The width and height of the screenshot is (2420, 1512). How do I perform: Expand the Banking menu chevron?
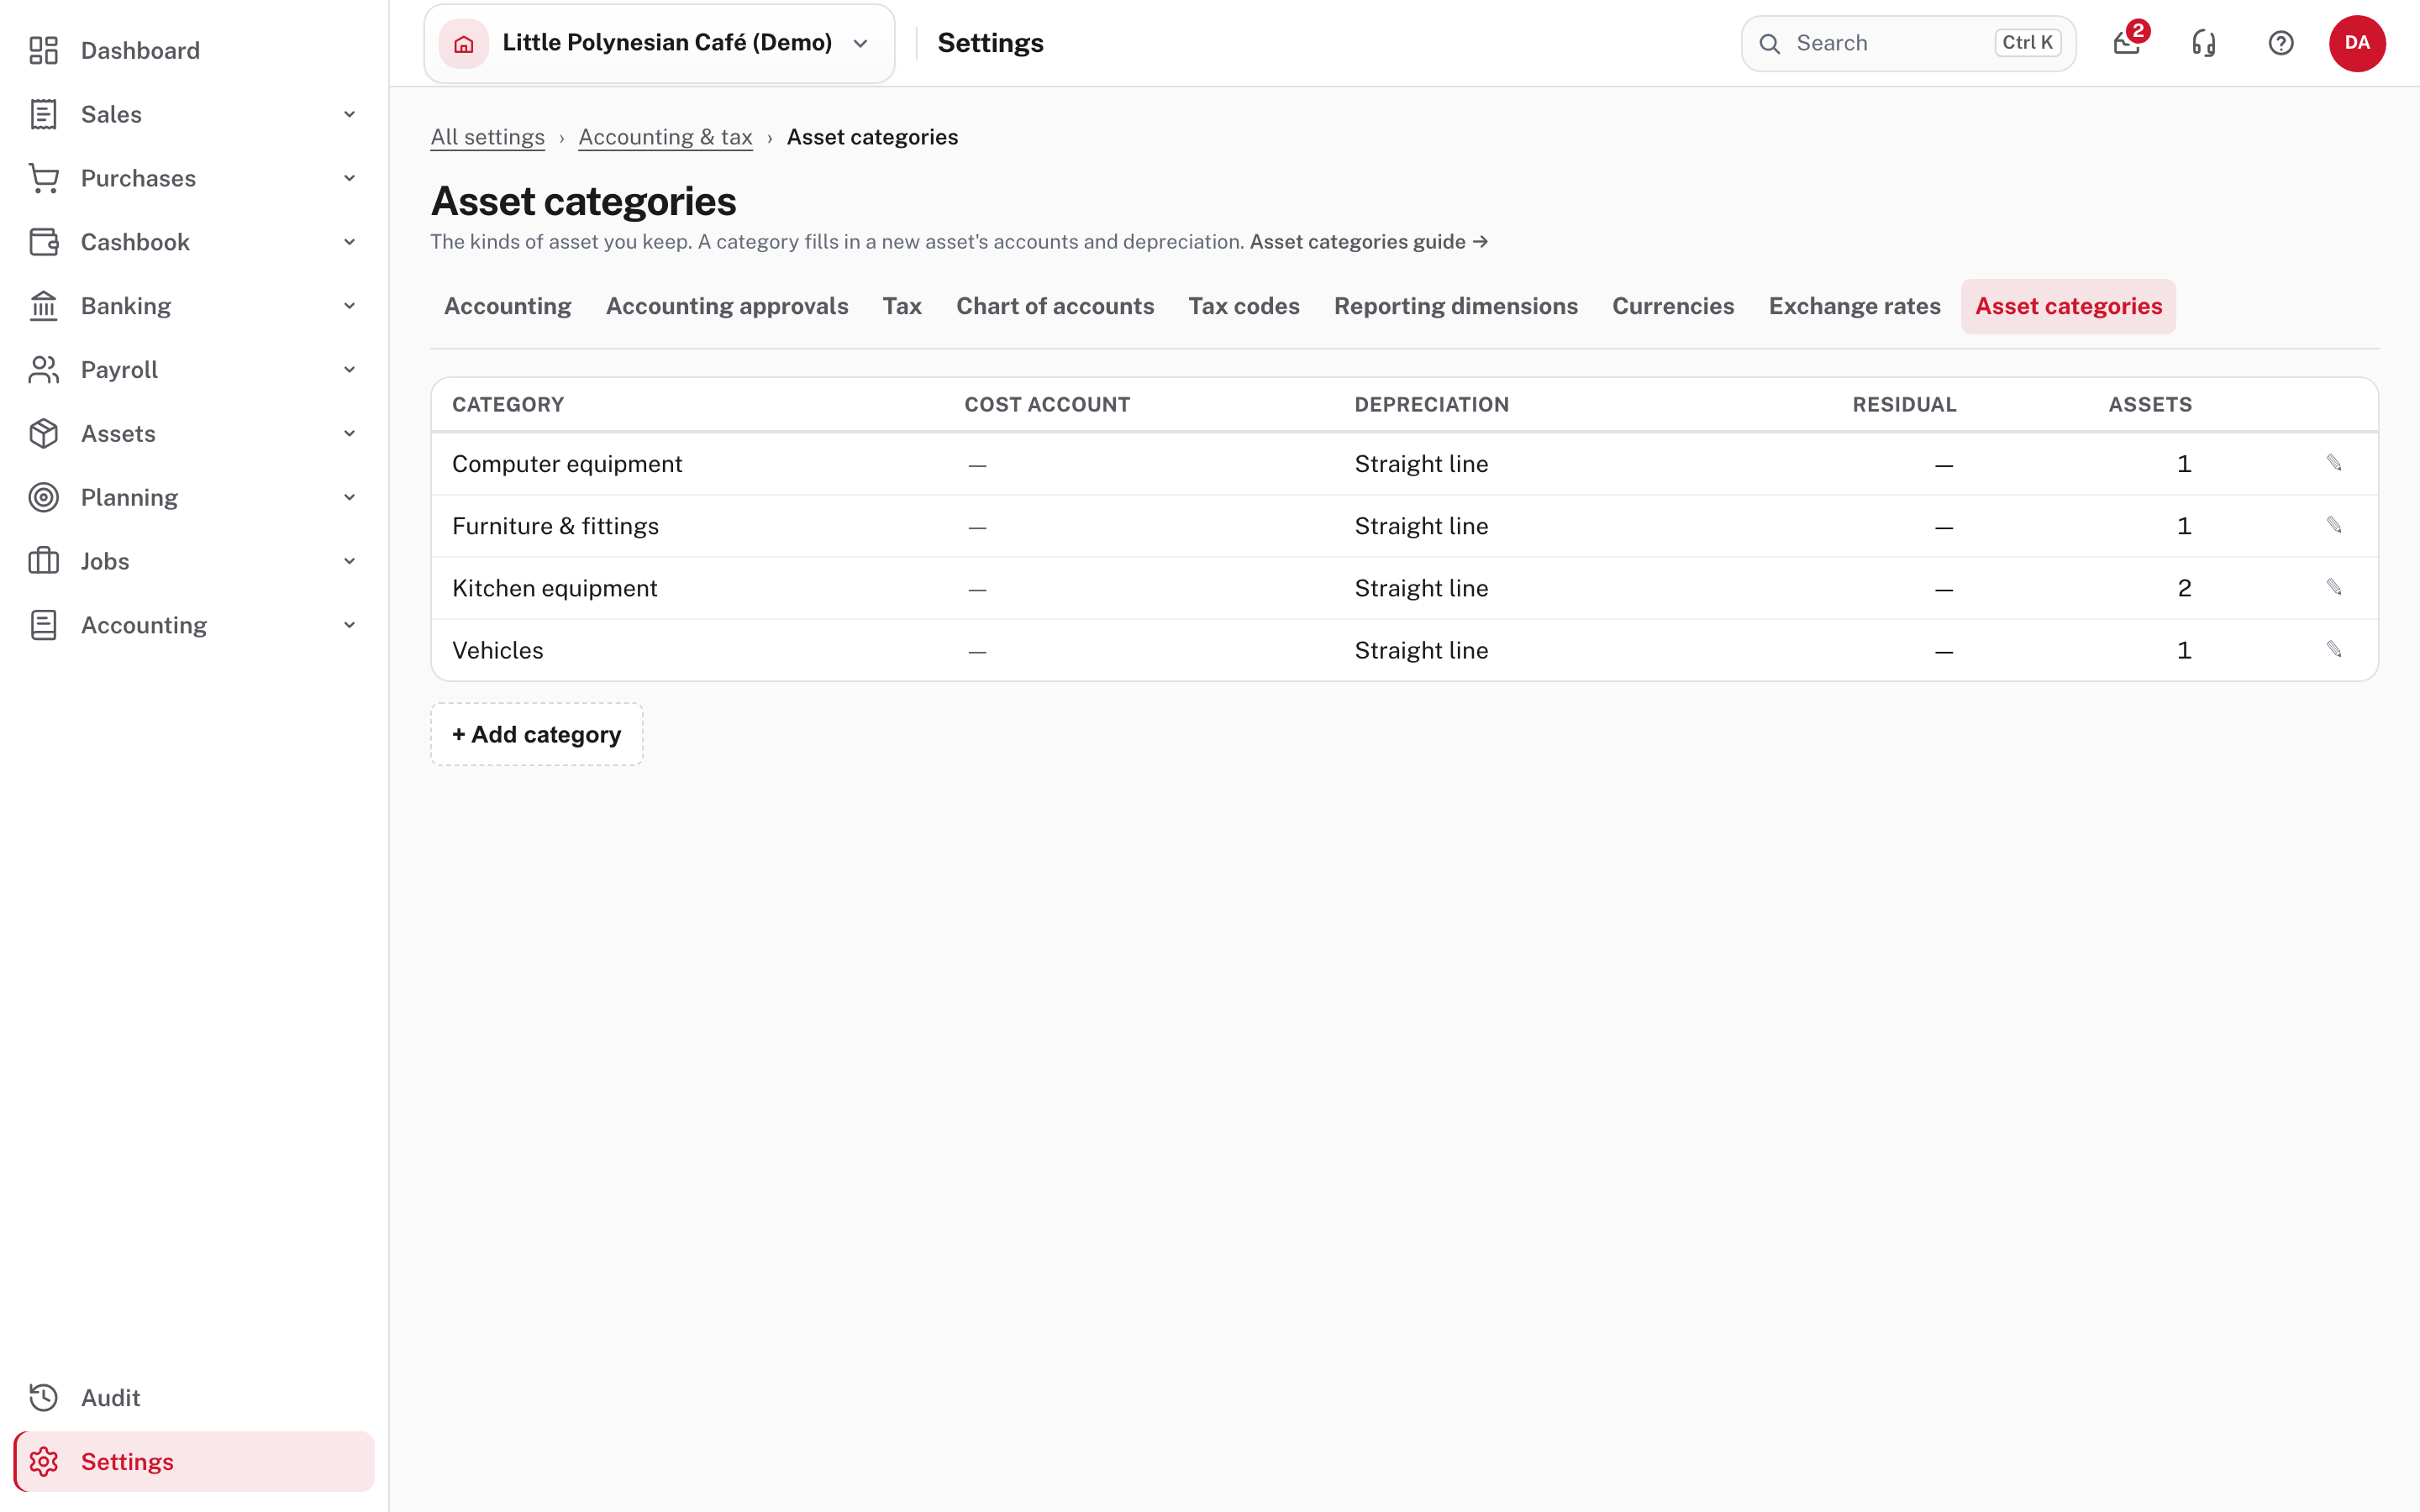(349, 306)
